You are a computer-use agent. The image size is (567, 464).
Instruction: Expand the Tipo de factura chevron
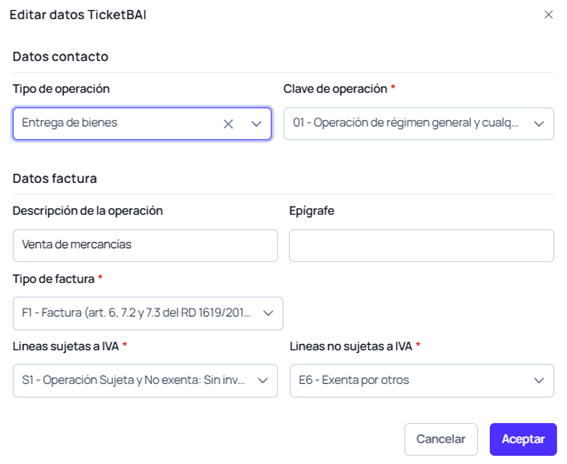(x=268, y=313)
